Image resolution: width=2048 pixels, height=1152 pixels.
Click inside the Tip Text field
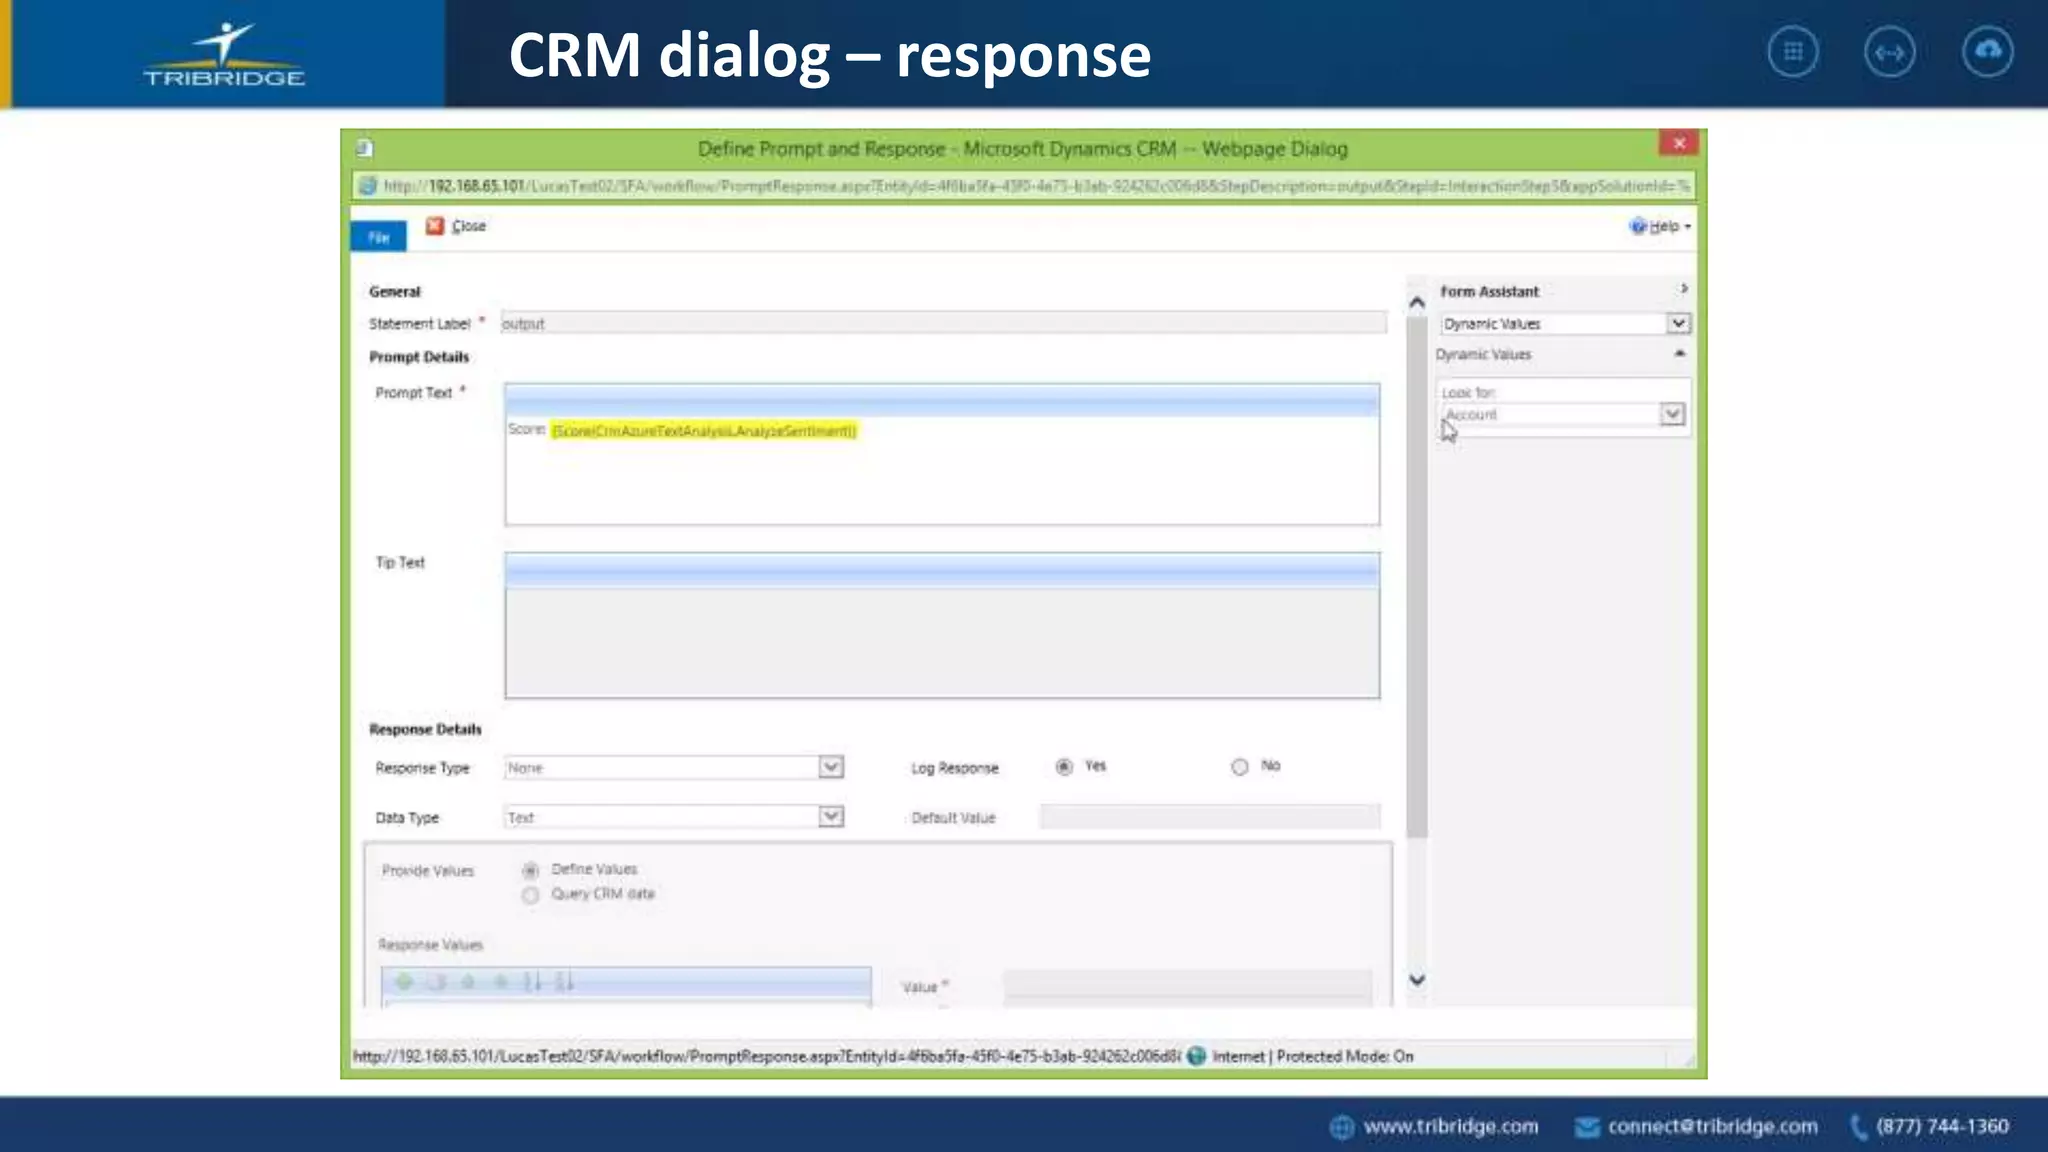[x=941, y=642]
